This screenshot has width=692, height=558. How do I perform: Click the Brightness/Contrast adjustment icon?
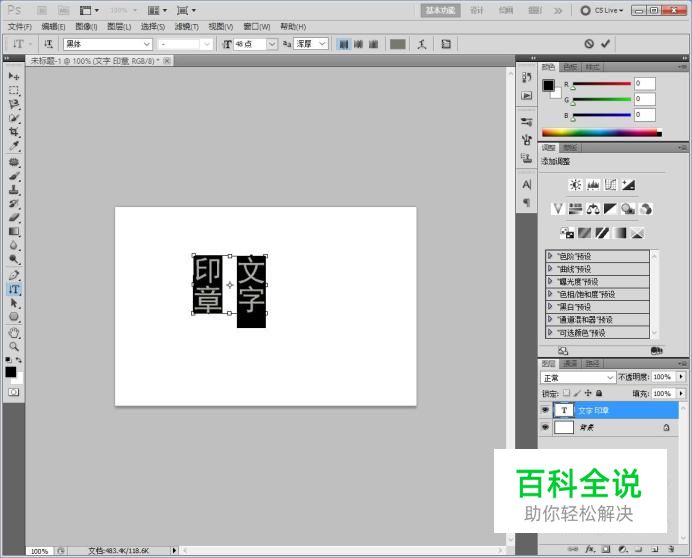[x=575, y=185]
